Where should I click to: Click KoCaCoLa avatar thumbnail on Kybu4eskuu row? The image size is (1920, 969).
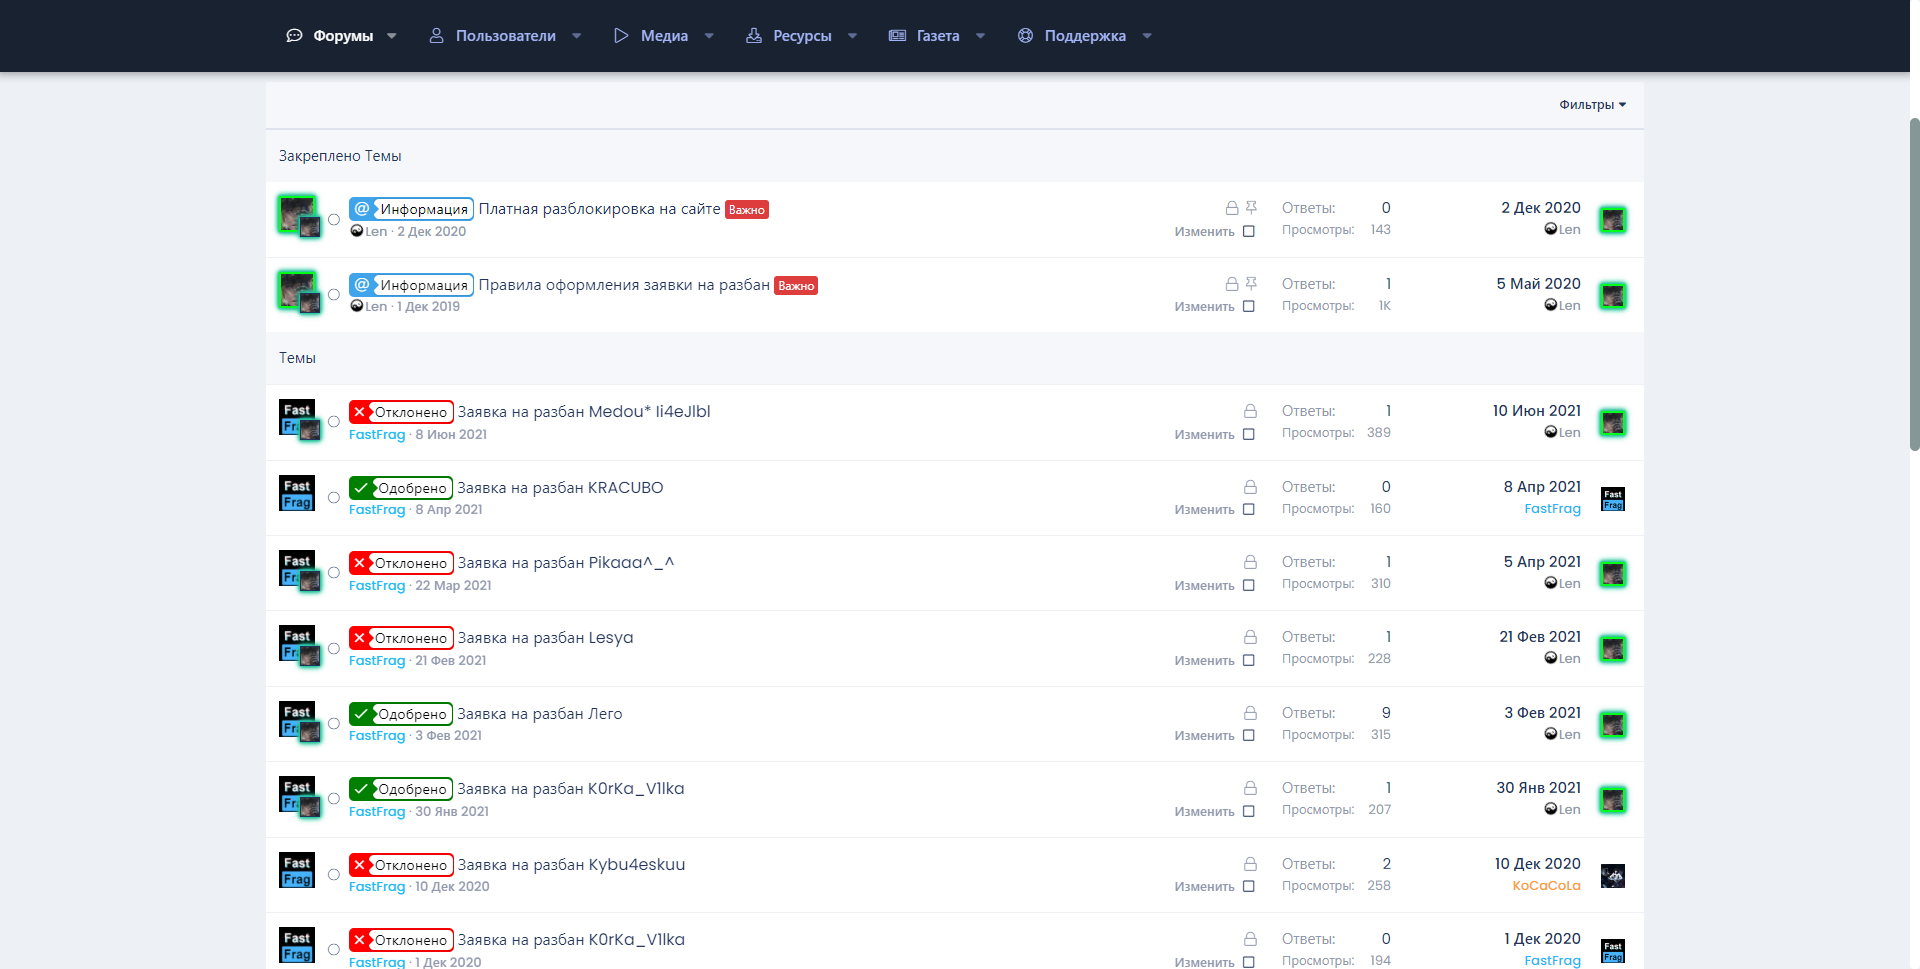[1612, 876]
